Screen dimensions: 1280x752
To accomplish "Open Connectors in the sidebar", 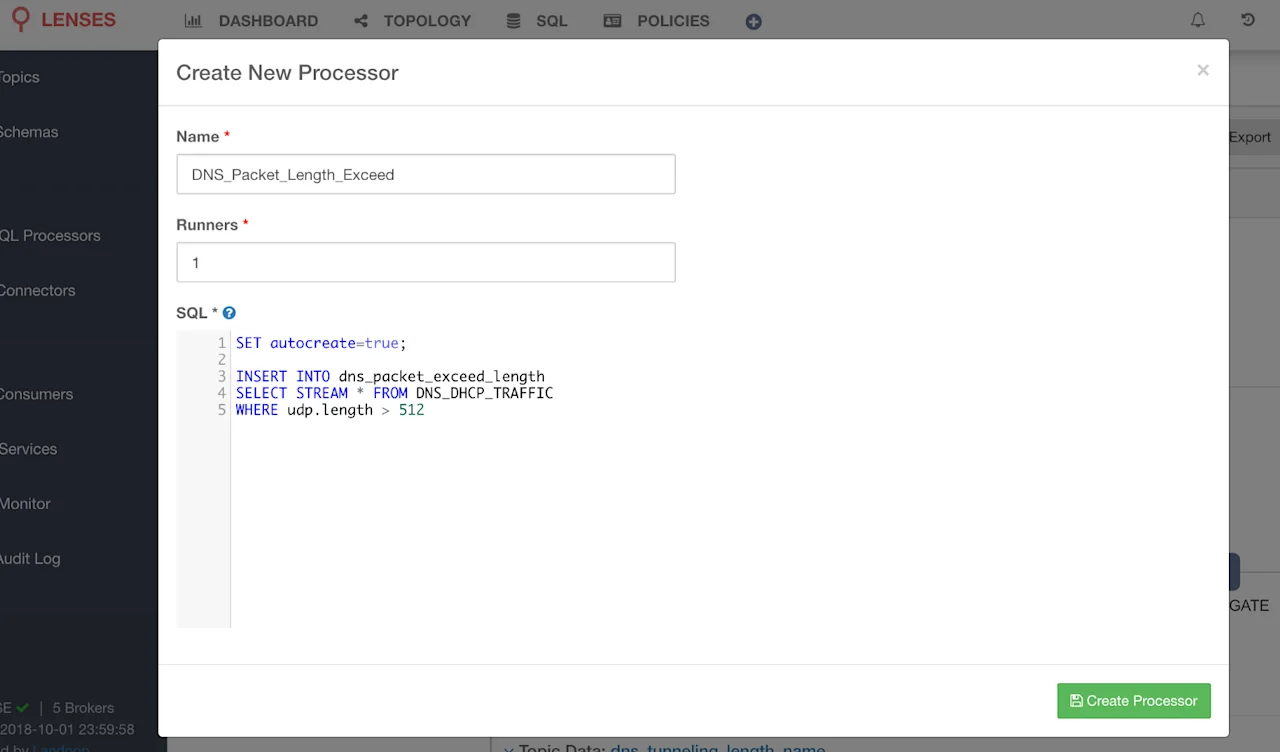I will point(37,291).
